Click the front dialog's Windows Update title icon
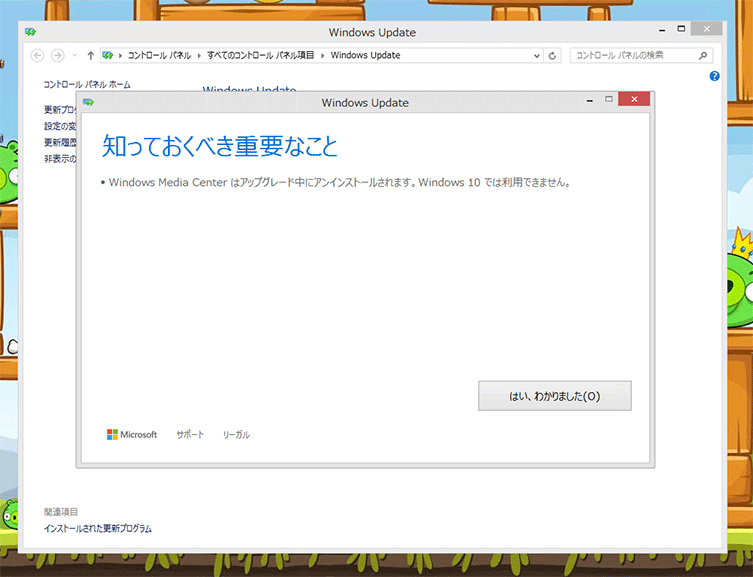The height and width of the screenshot is (577, 753). (88, 102)
